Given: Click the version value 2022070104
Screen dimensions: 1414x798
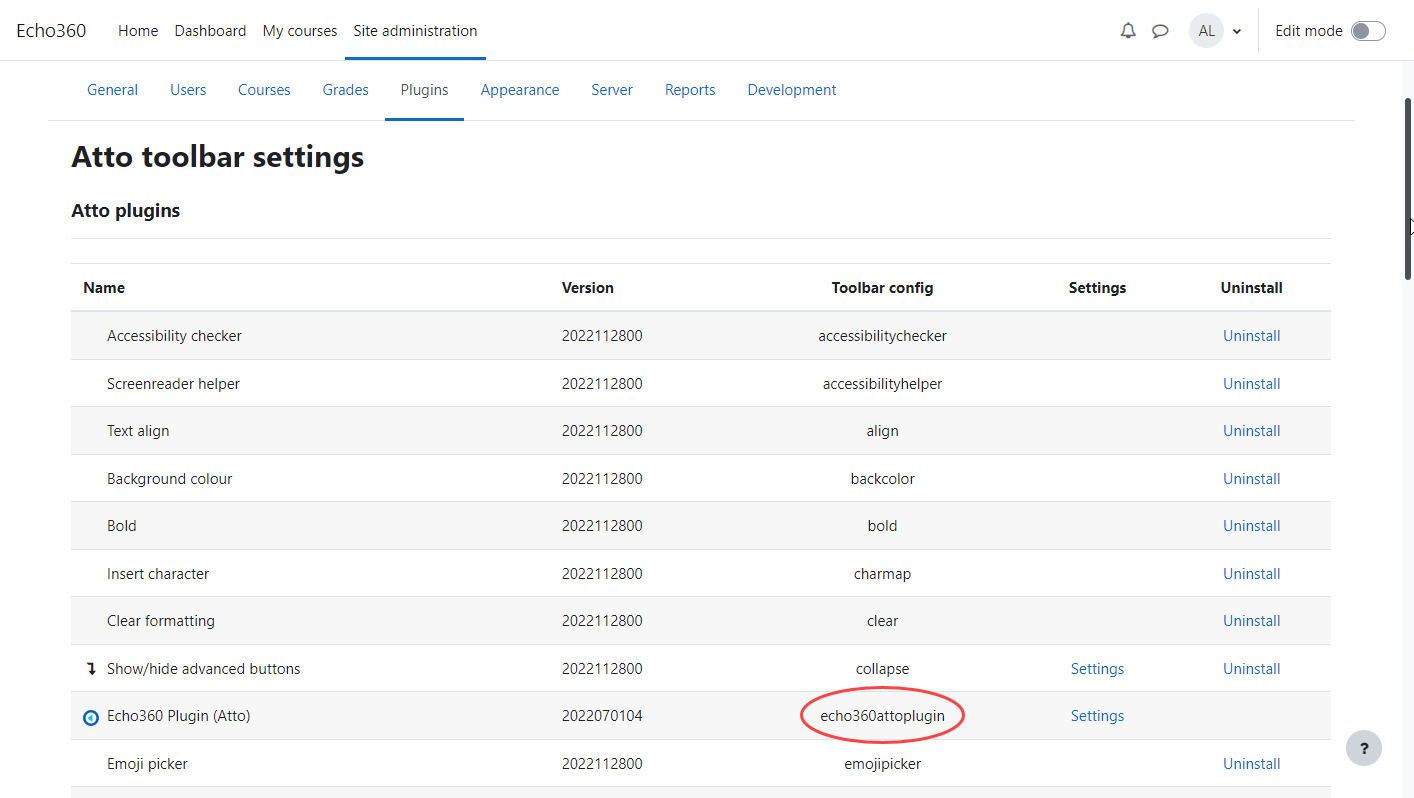Looking at the screenshot, I should pos(602,716).
